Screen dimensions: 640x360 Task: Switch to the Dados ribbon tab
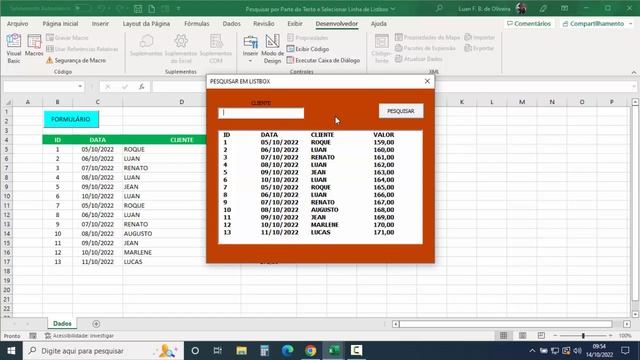(231, 24)
